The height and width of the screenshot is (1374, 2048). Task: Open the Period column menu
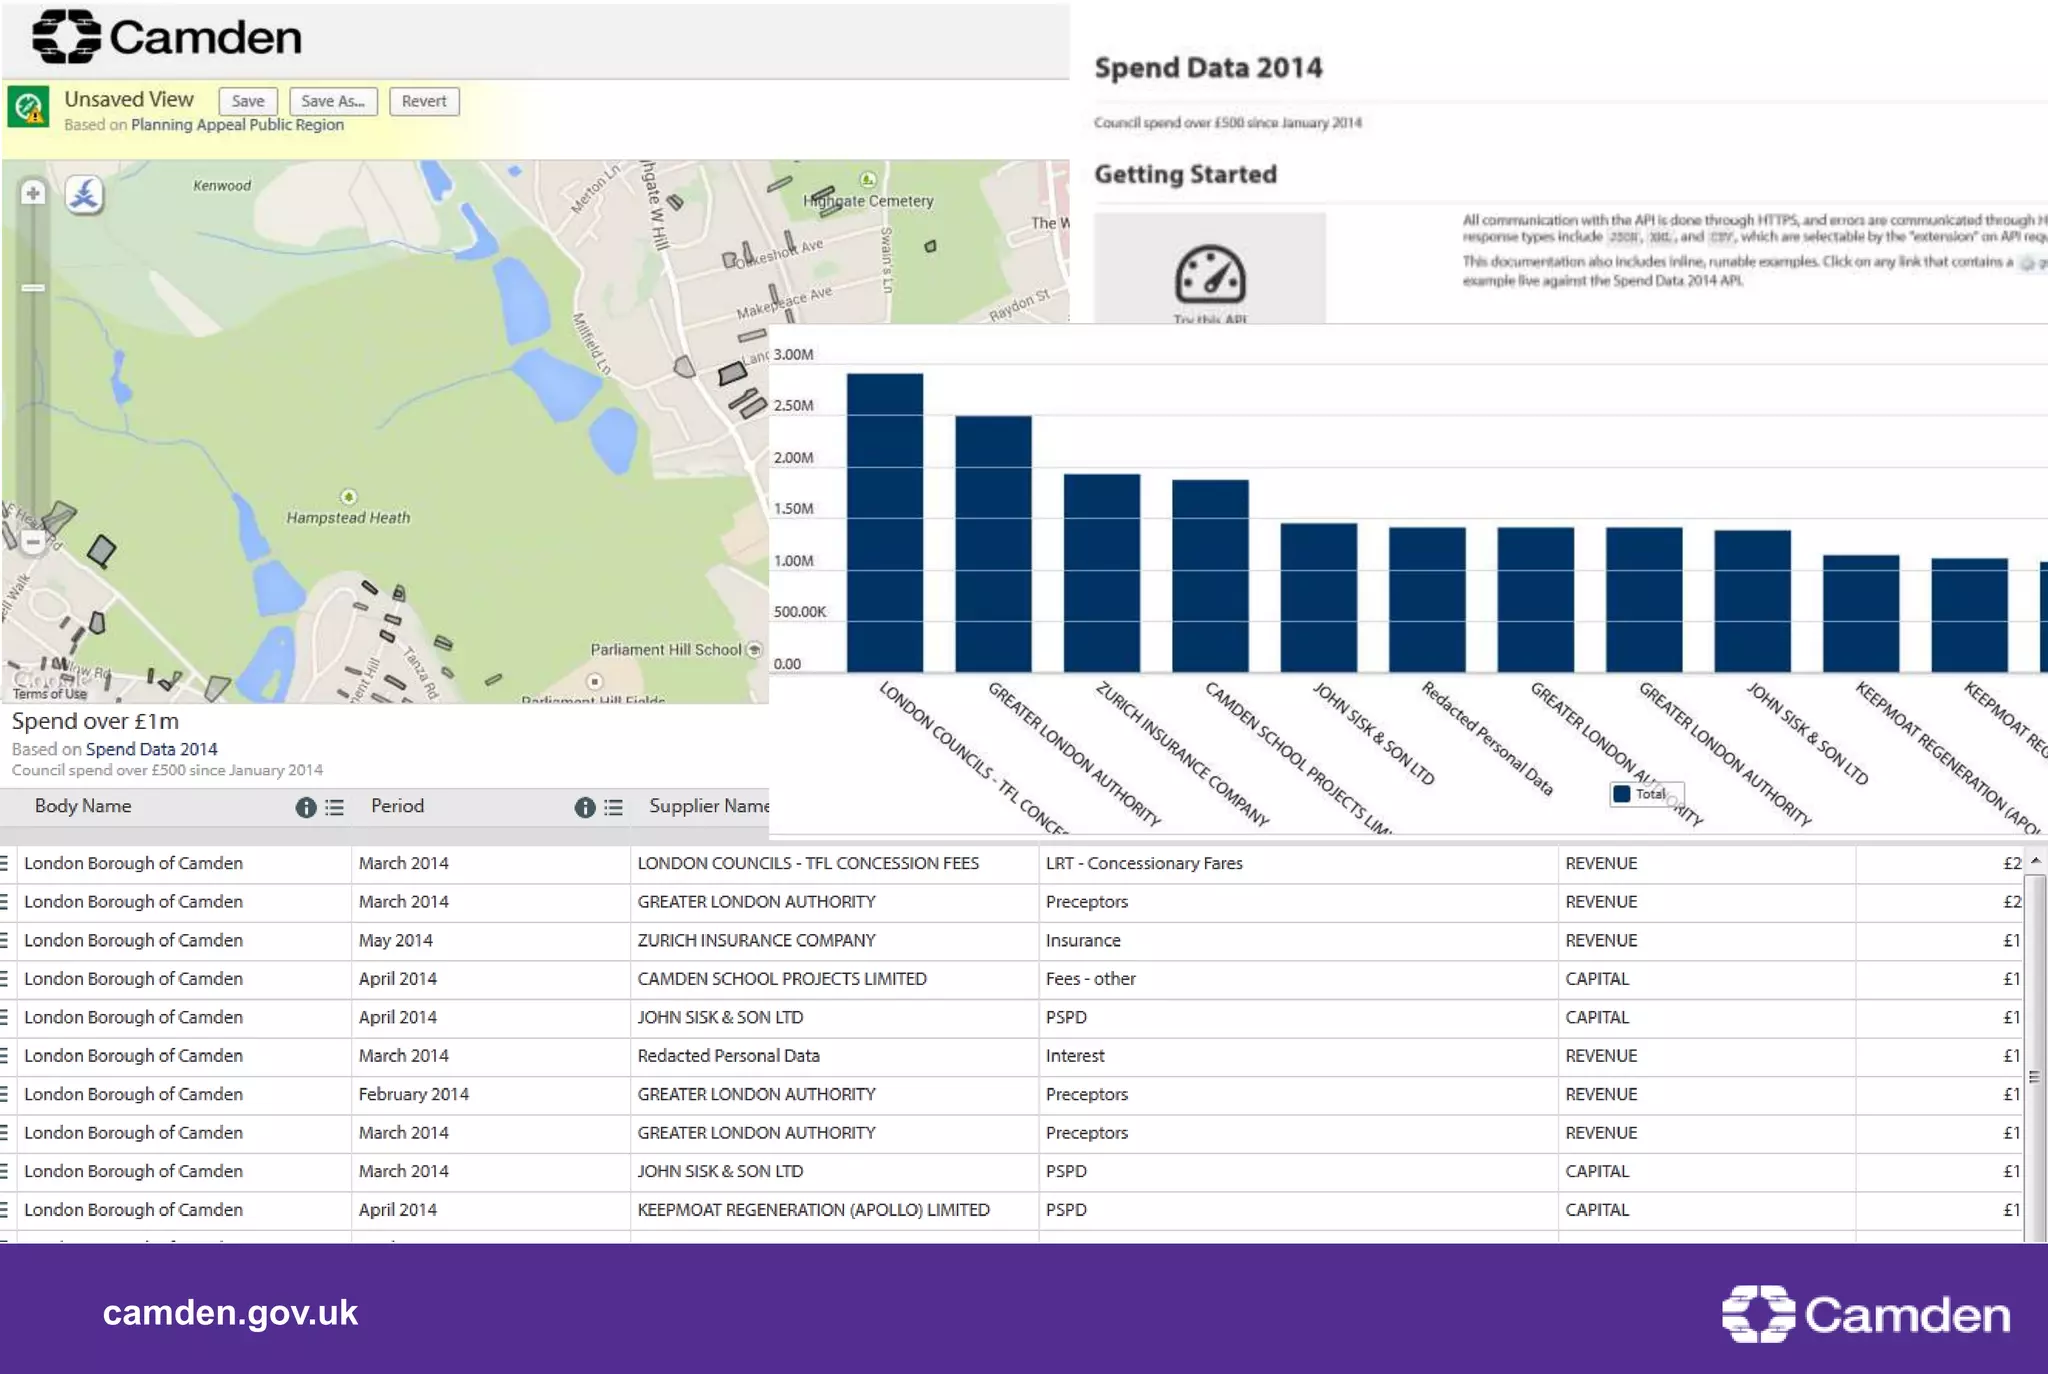tap(614, 807)
